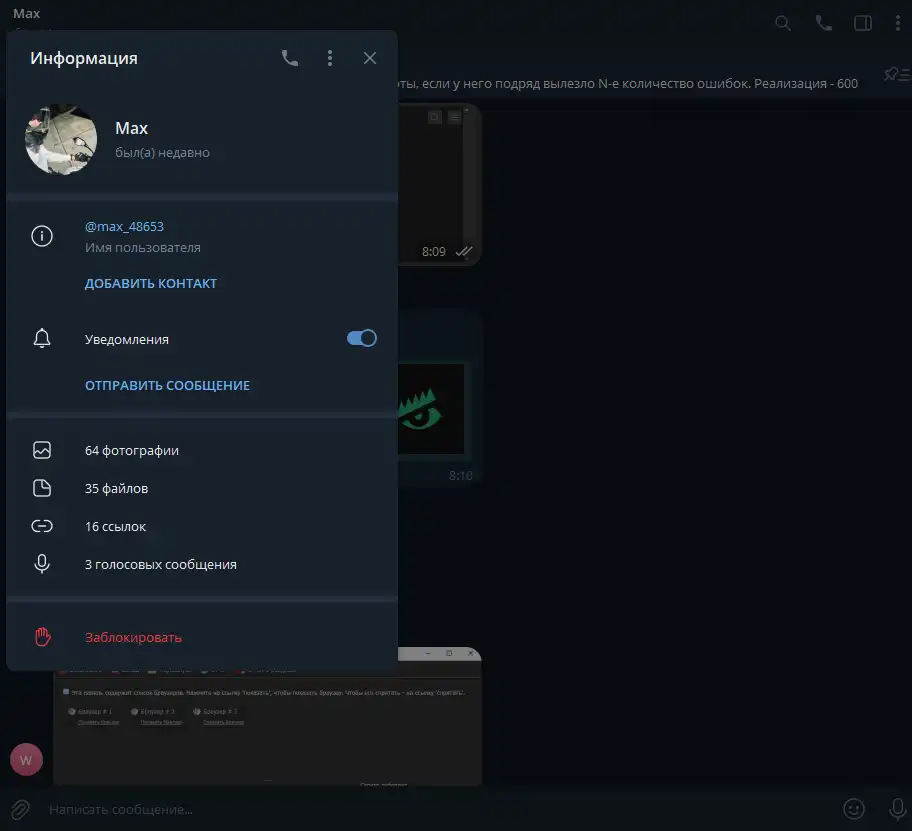Start a call from the info panel header

coord(290,58)
